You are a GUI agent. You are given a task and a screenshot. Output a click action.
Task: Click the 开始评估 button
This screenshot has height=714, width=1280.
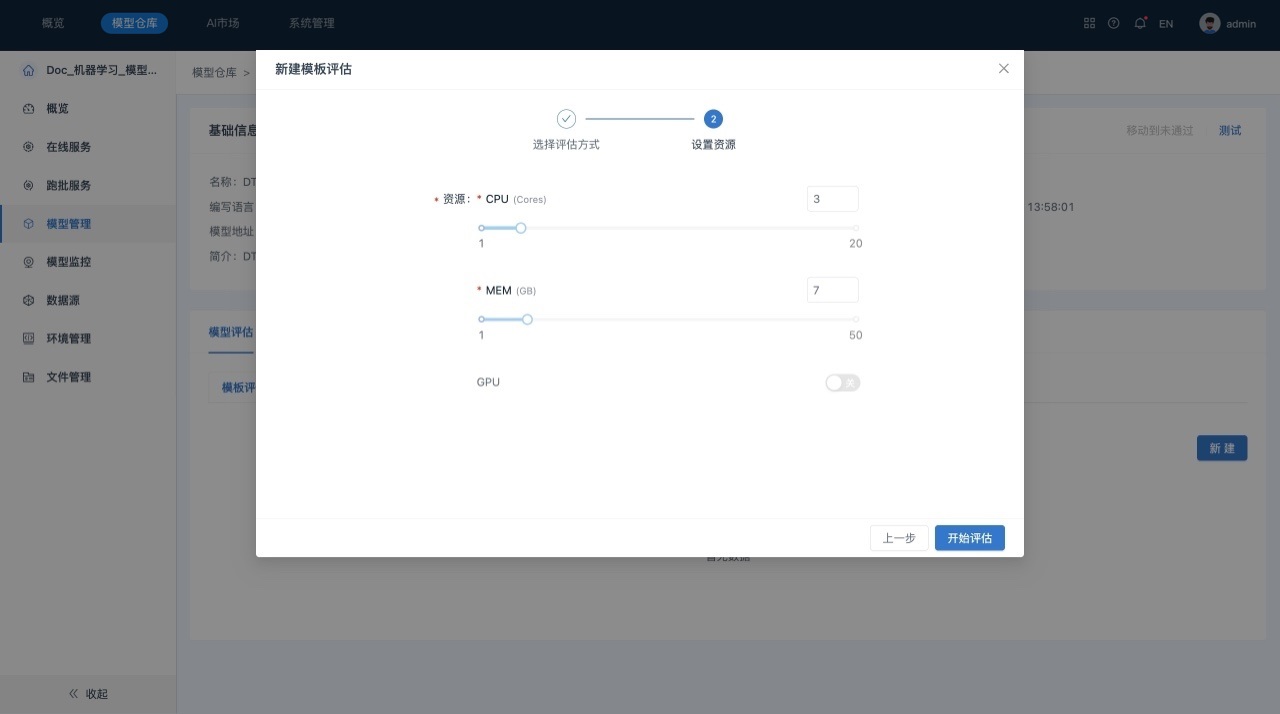click(x=969, y=538)
